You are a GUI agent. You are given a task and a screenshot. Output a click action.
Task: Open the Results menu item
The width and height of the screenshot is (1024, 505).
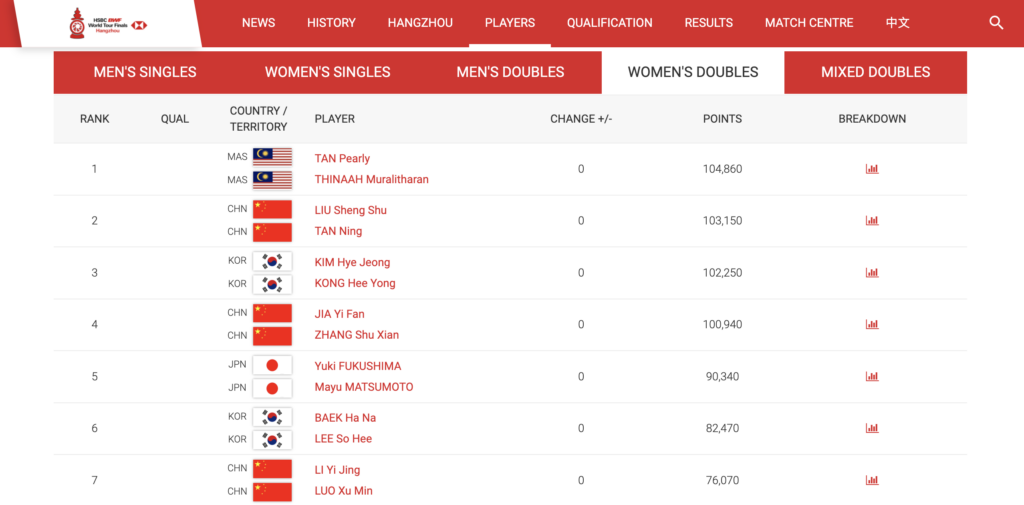tap(708, 23)
